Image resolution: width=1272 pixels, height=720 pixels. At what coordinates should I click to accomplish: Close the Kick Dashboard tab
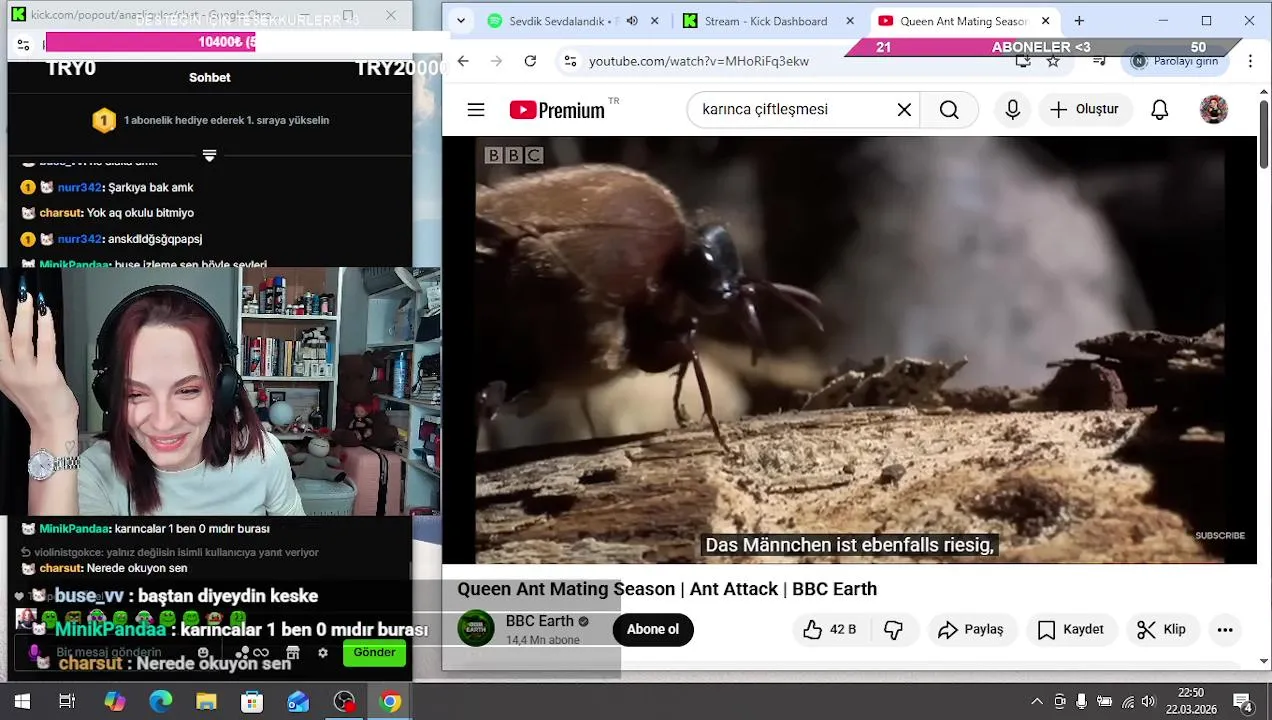(x=850, y=21)
